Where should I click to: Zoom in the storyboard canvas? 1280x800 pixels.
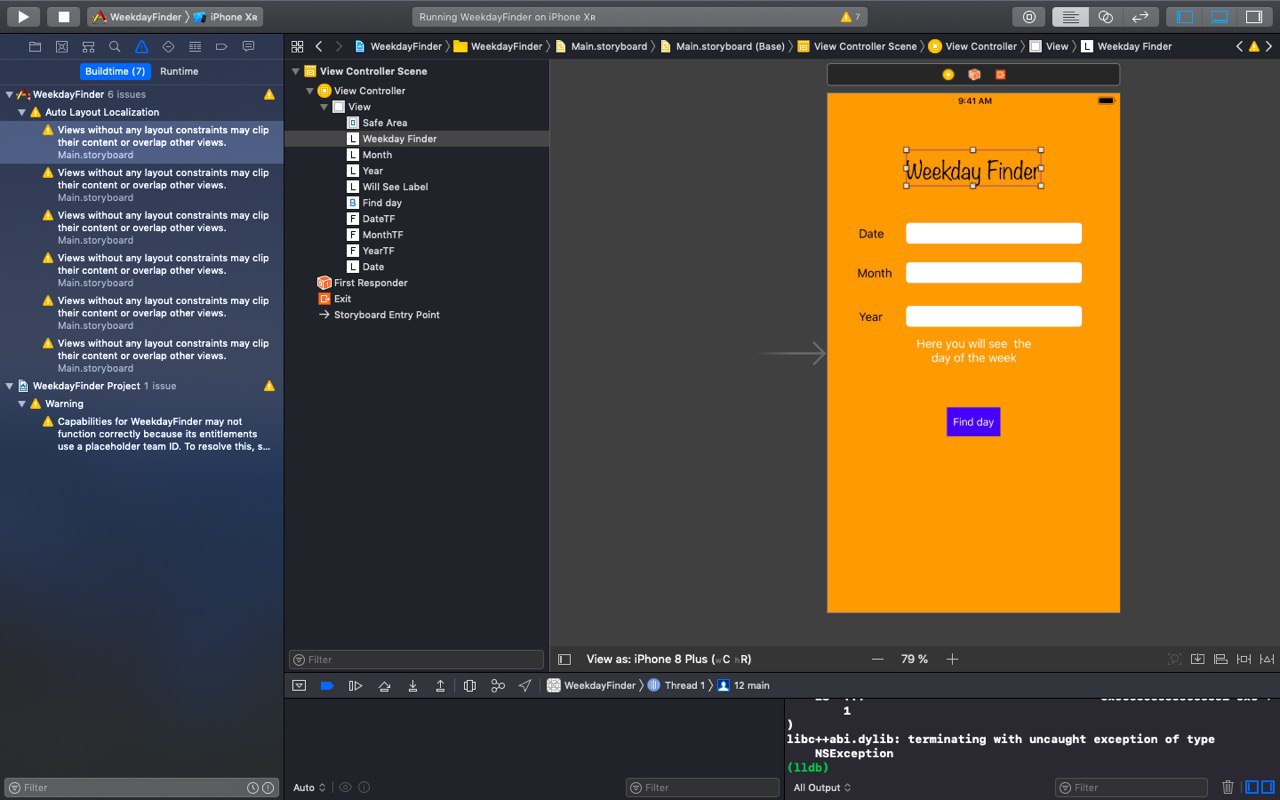[x=952, y=659]
